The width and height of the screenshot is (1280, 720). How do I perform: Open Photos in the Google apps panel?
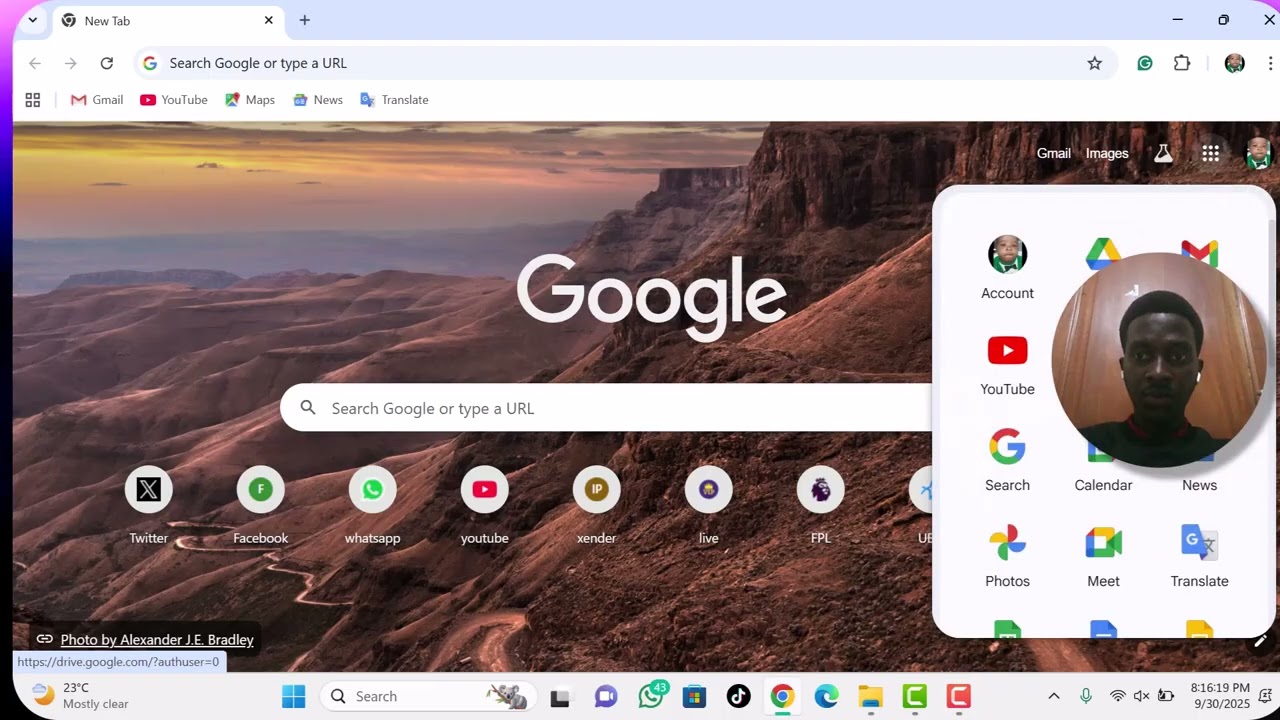pyautogui.click(x=1007, y=556)
